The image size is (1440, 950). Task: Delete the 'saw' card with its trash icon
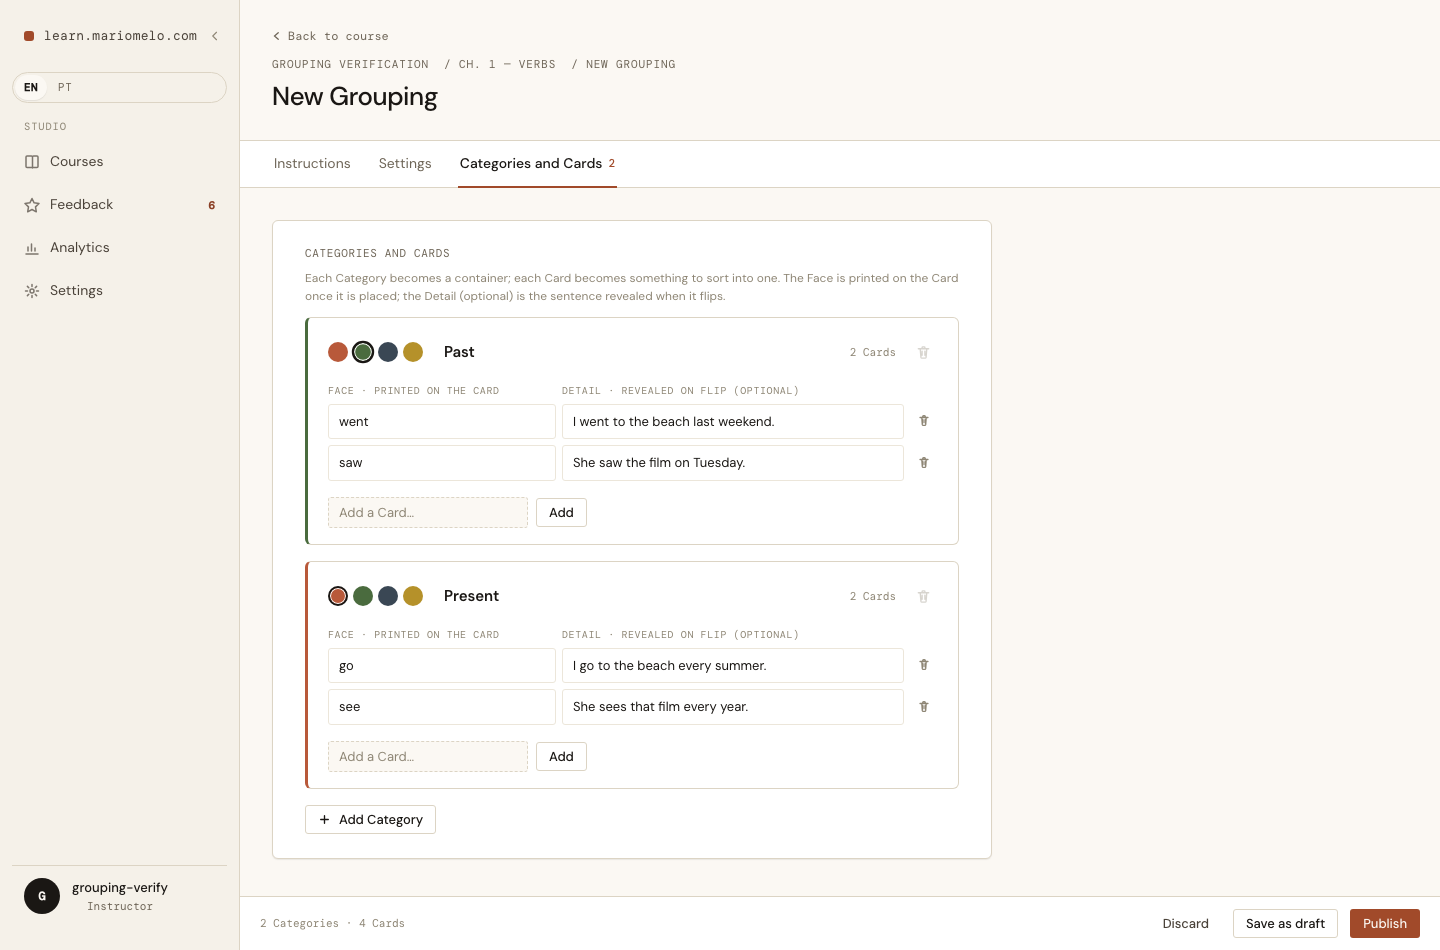[924, 463]
